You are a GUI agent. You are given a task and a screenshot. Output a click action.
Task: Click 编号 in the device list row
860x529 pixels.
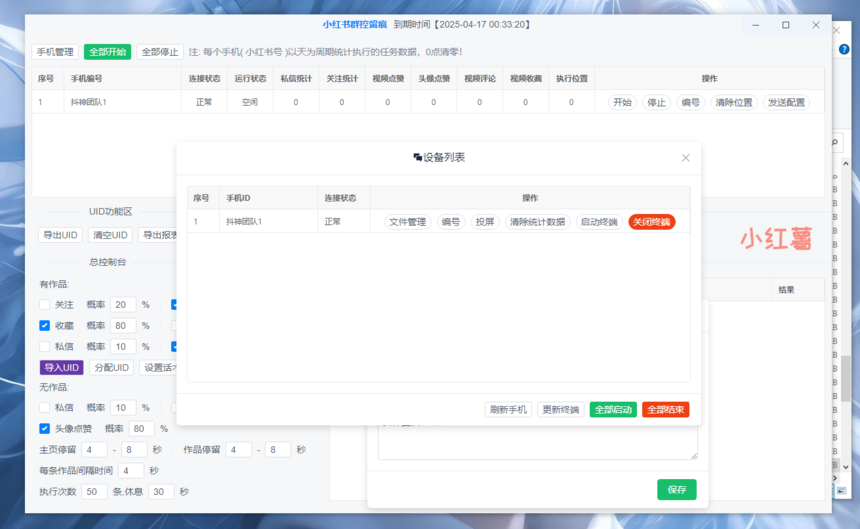(451, 222)
